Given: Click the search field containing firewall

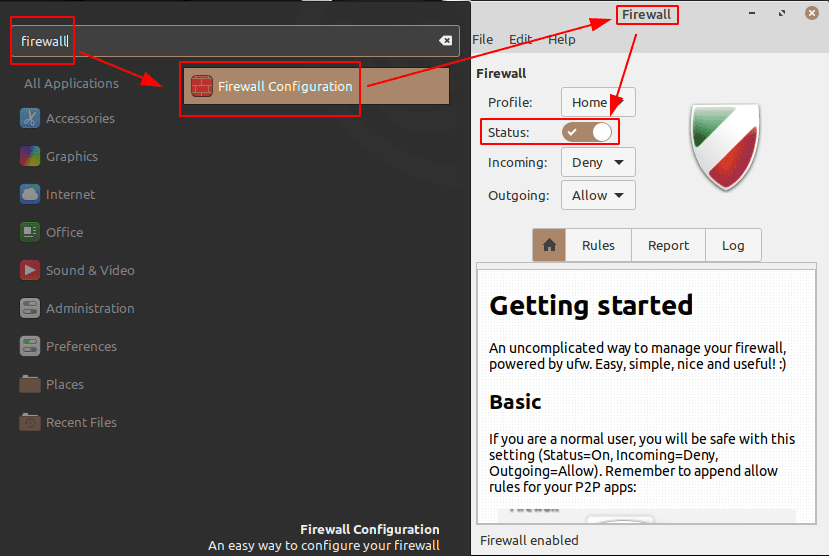Looking at the screenshot, I should point(235,41).
